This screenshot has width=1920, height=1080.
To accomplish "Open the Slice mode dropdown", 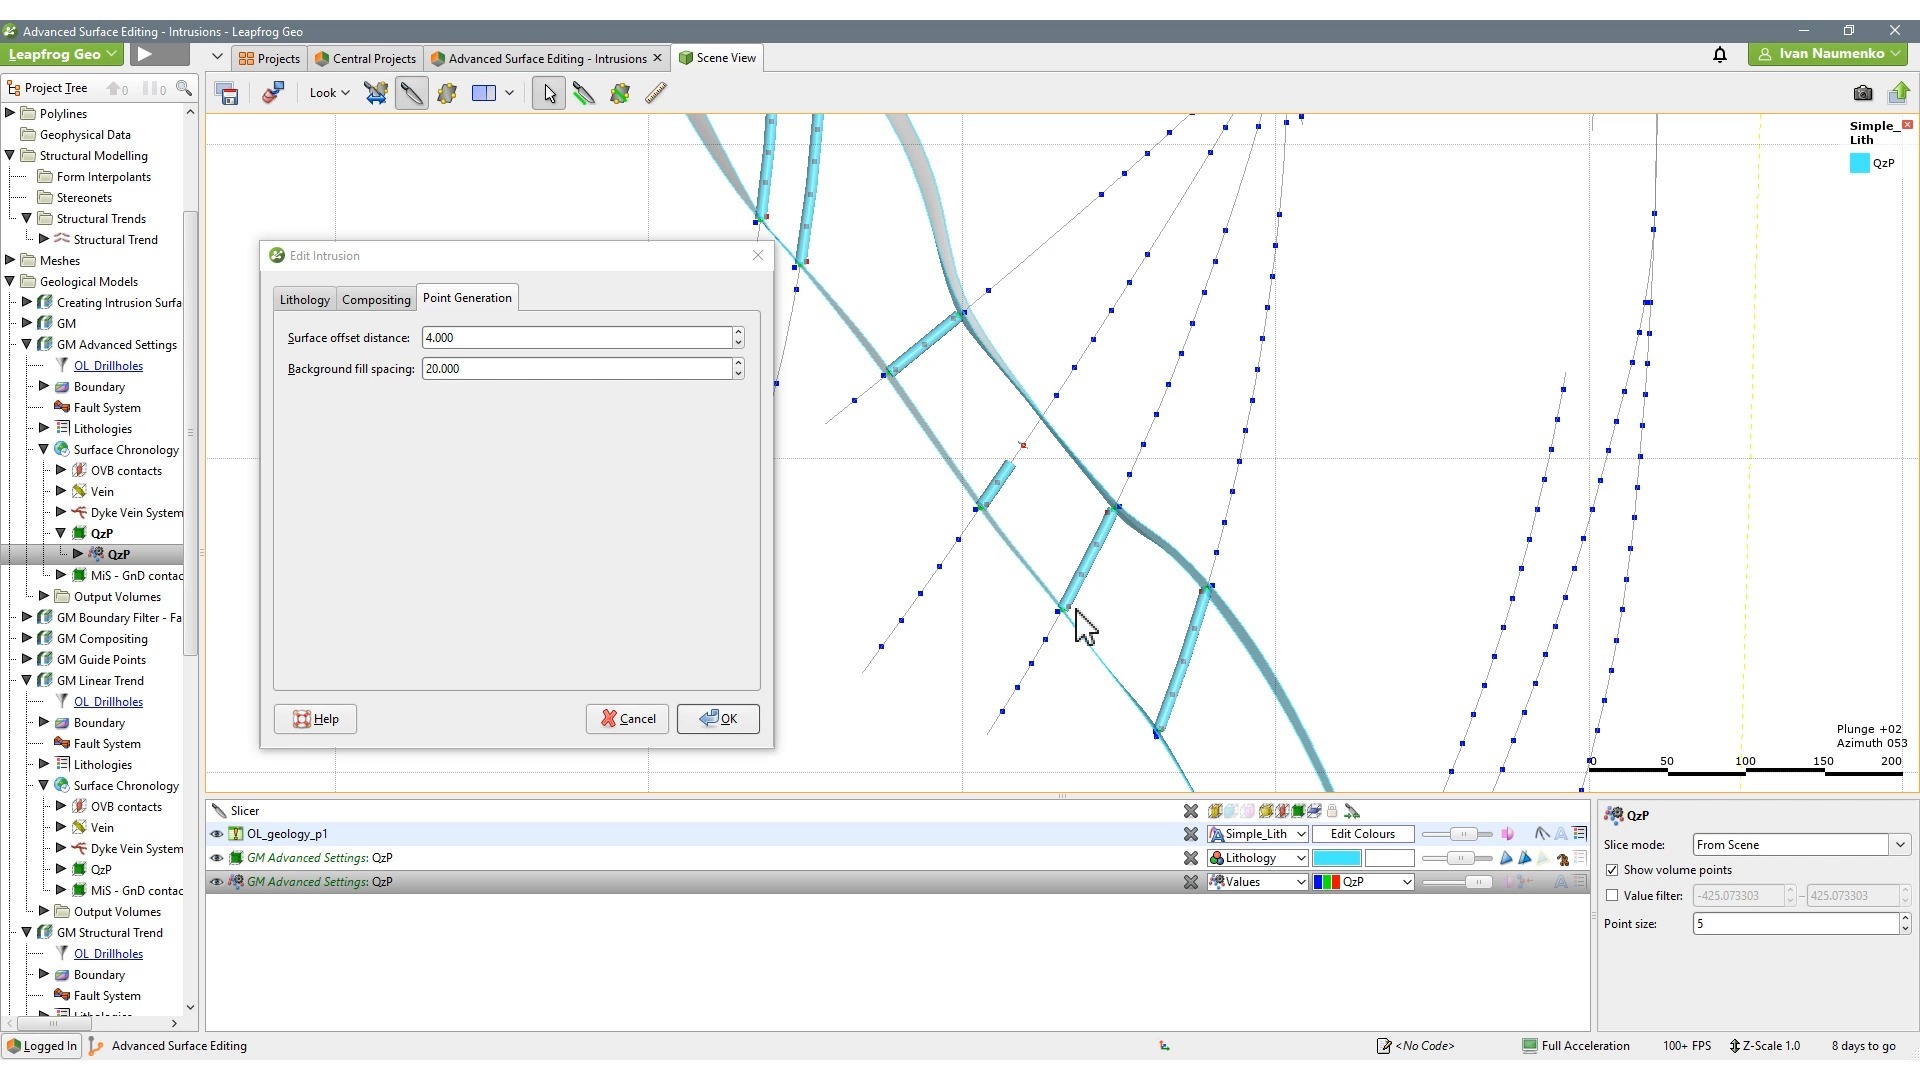I will pos(1898,845).
